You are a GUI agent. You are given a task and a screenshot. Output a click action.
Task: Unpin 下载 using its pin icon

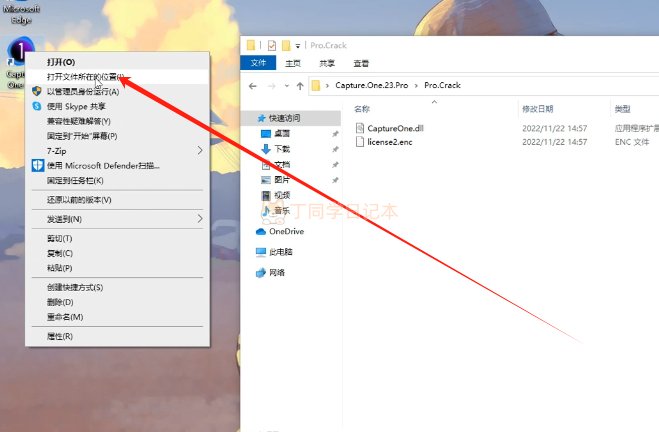coord(335,149)
